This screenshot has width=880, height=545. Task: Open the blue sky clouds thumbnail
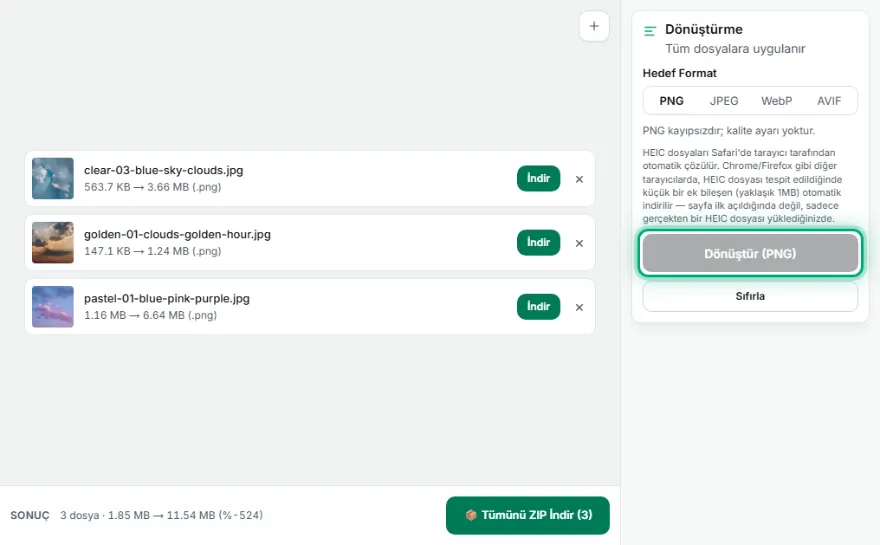point(53,178)
